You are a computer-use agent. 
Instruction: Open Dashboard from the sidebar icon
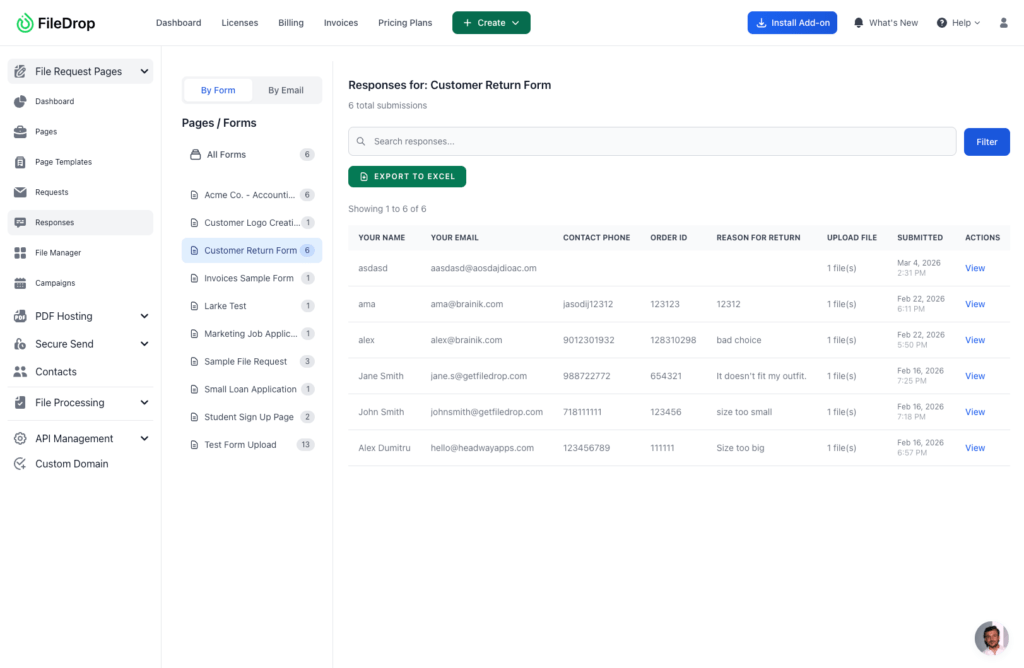click(x=22, y=101)
